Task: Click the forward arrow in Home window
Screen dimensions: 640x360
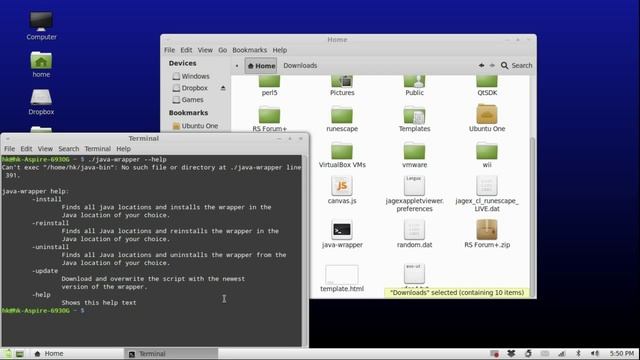Action: point(492,65)
